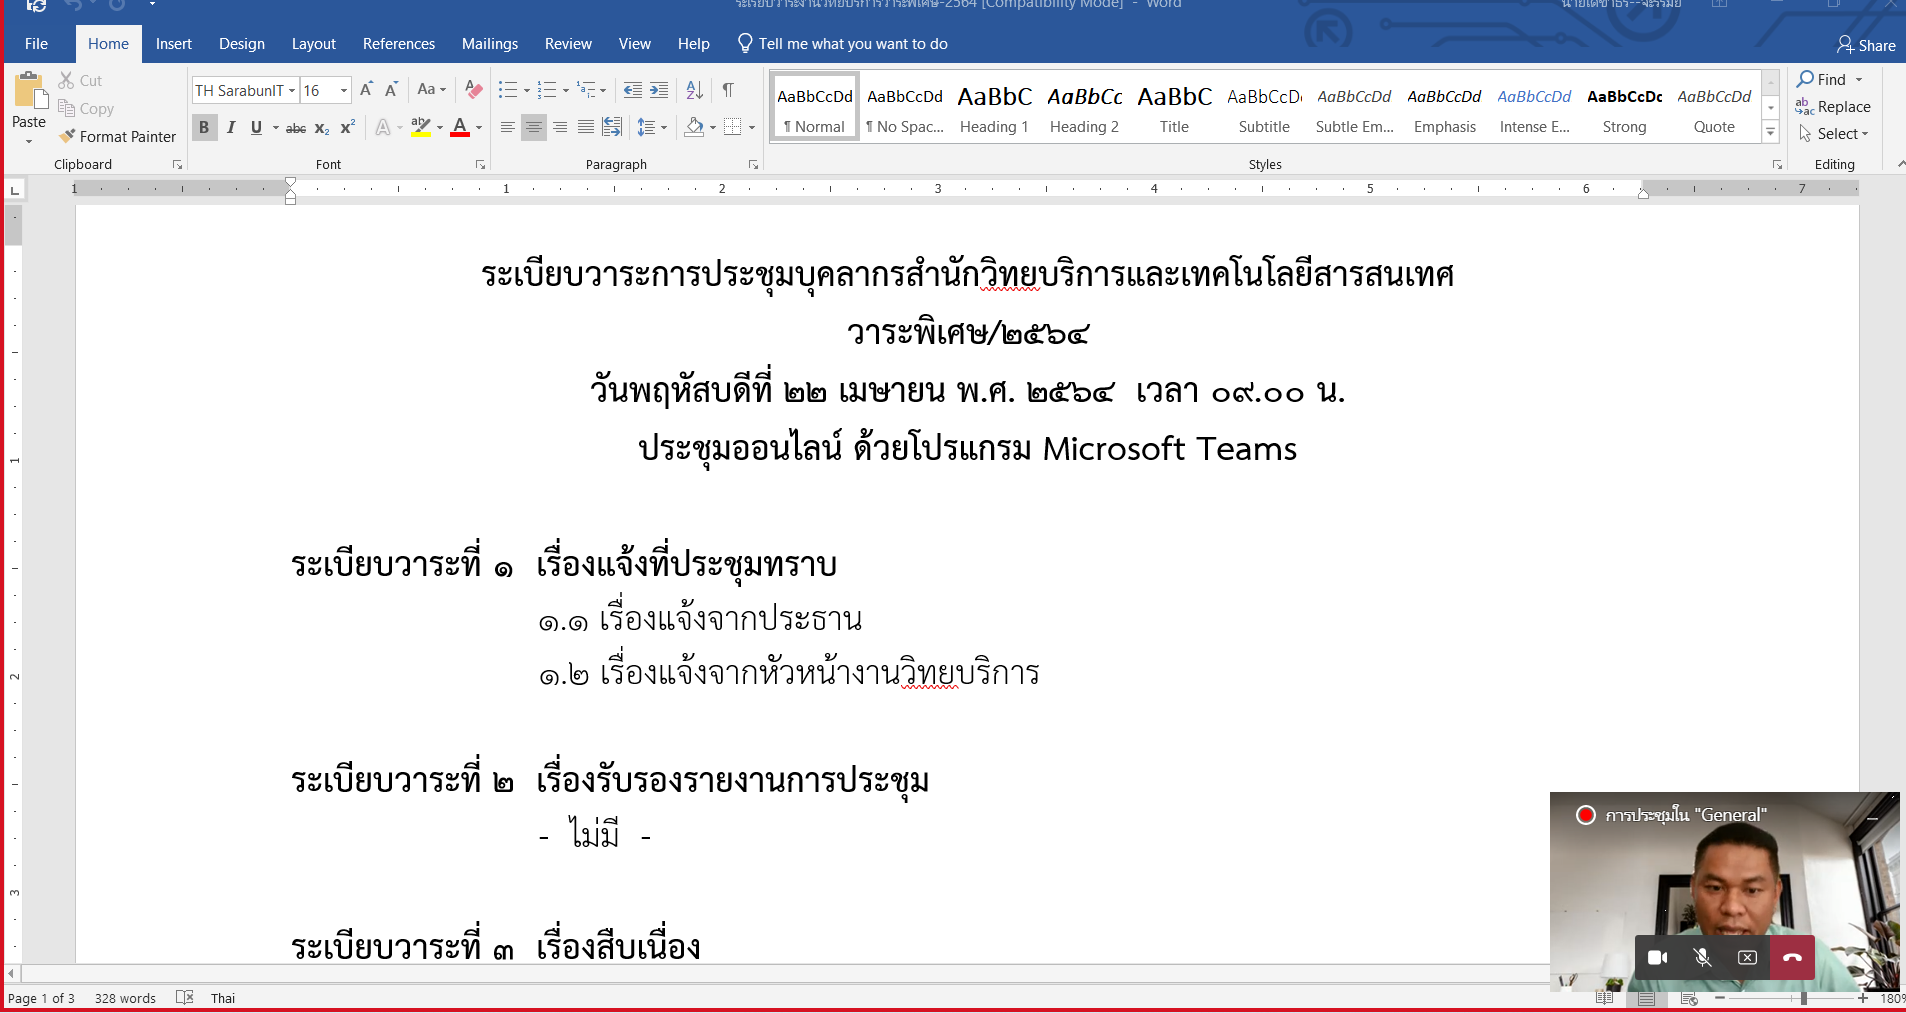Viewport: 1906px width, 1013px height.
Task: Apply strikethrough formatting
Action: point(296,128)
